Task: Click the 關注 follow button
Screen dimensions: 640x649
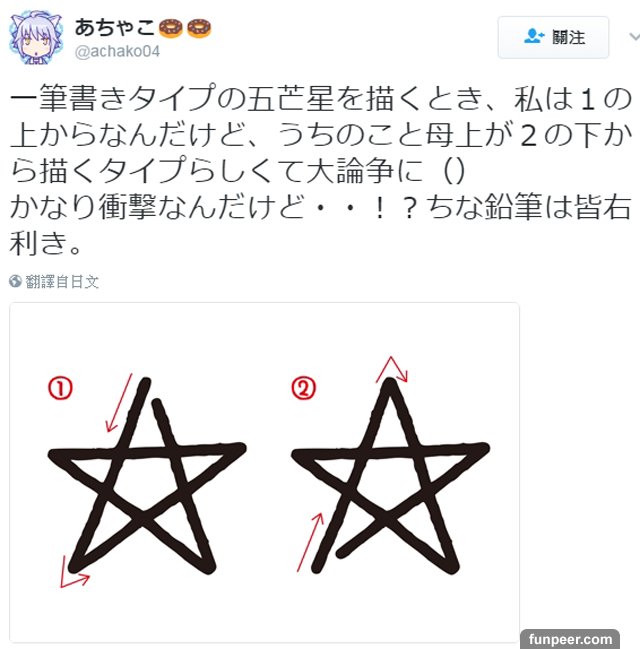Action: coord(553,37)
